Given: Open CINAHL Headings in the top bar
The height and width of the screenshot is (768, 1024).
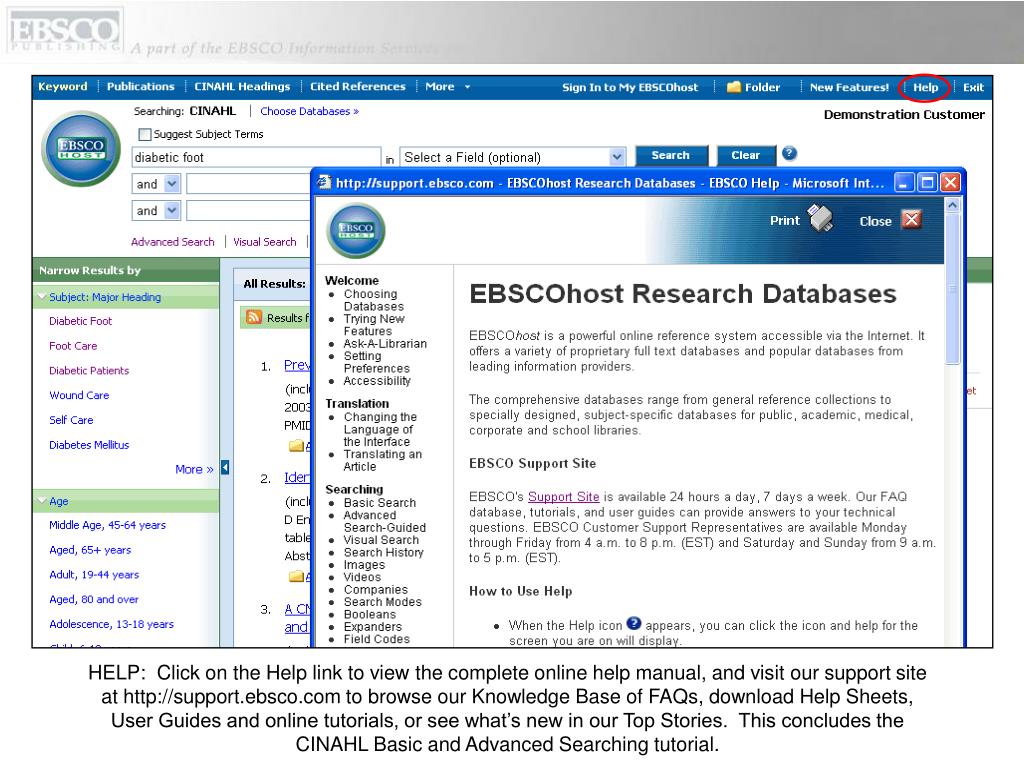Looking at the screenshot, I should point(242,86).
